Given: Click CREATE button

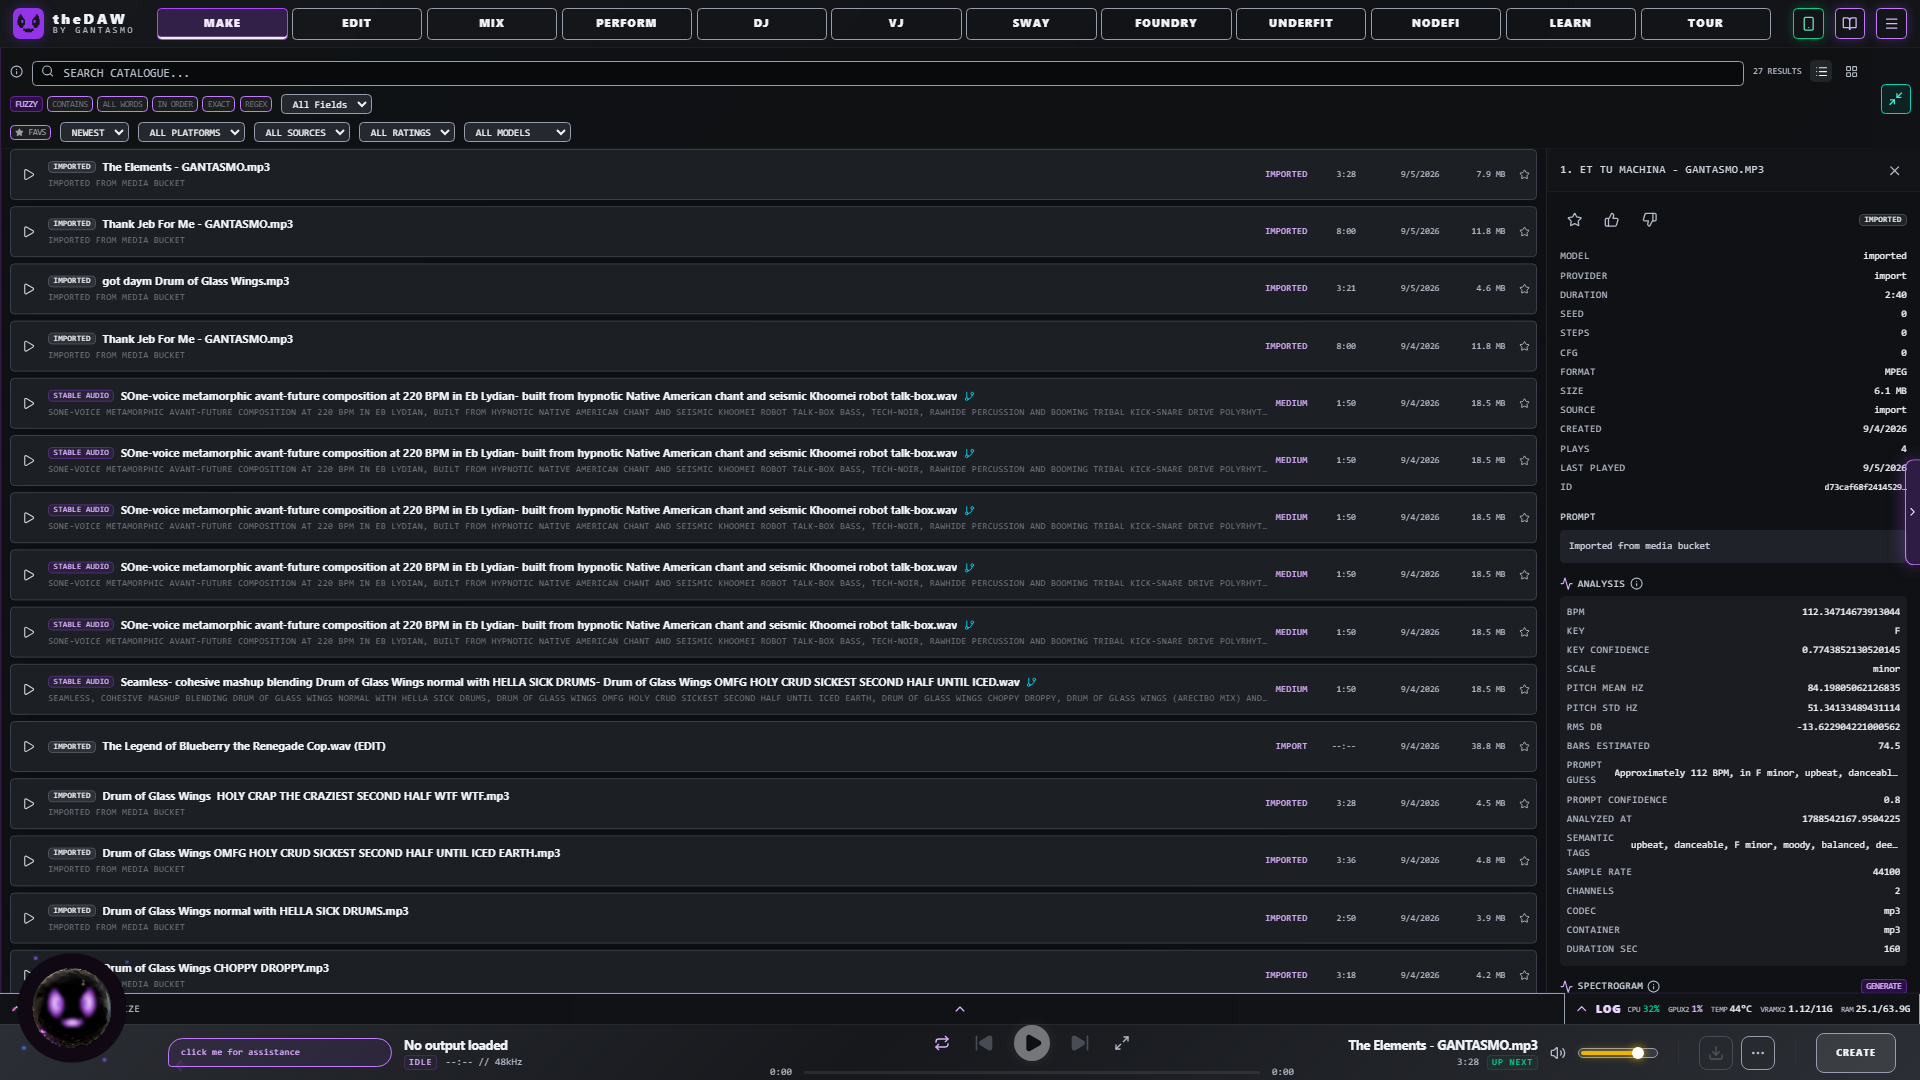Looking at the screenshot, I should [x=1856, y=1053].
